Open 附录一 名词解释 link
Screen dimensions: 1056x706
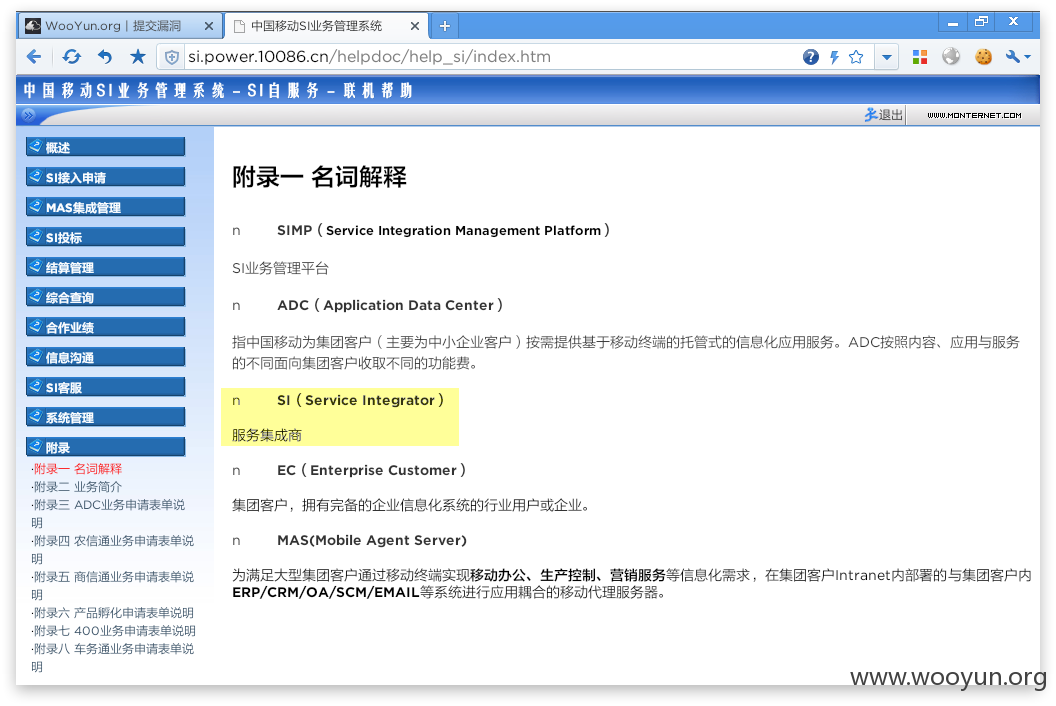77,469
